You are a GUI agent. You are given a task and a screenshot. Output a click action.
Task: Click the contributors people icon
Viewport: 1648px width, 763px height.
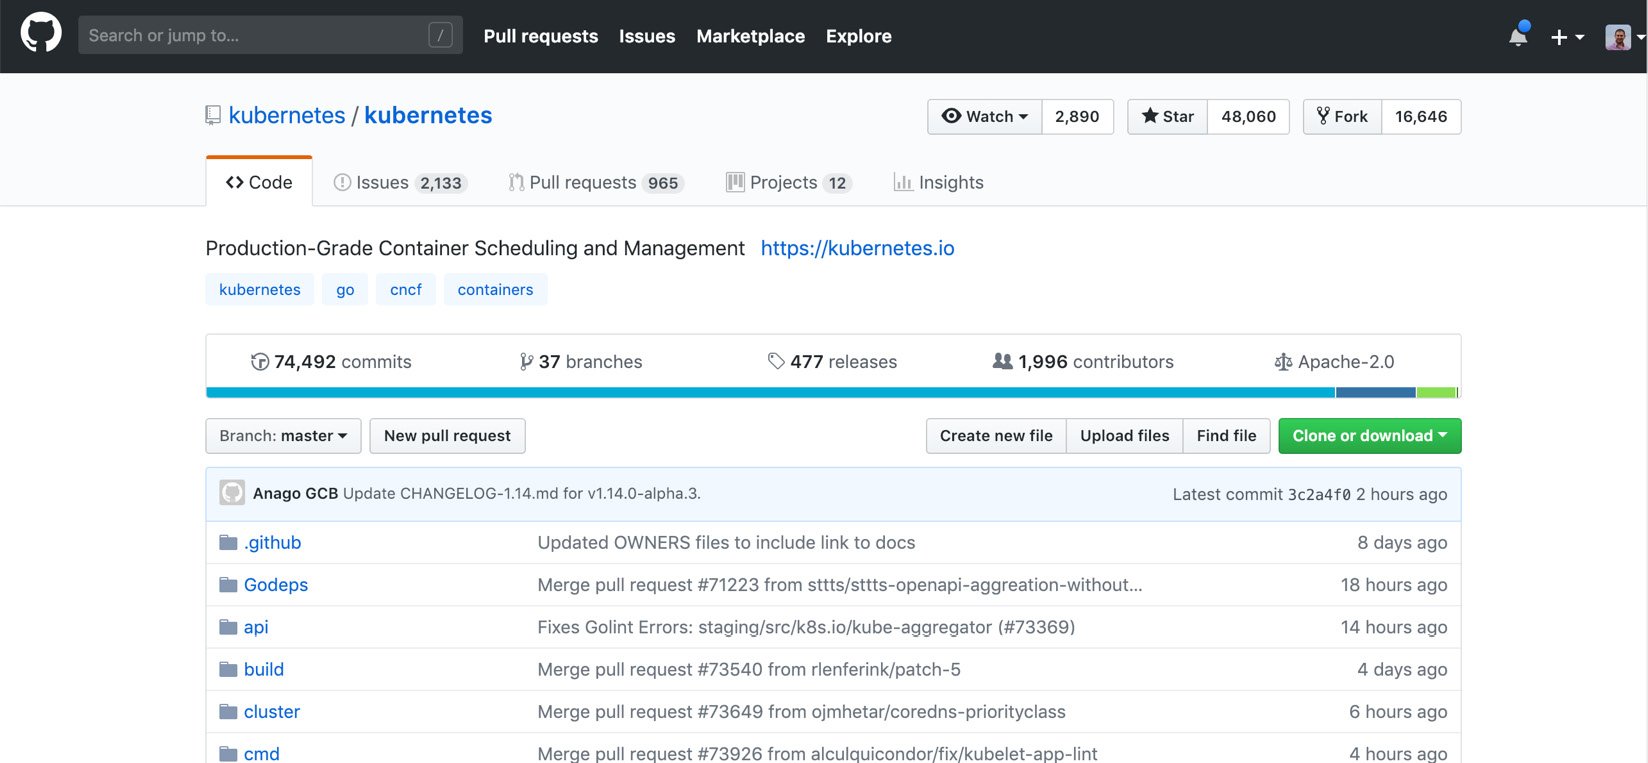pos(1002,361)
